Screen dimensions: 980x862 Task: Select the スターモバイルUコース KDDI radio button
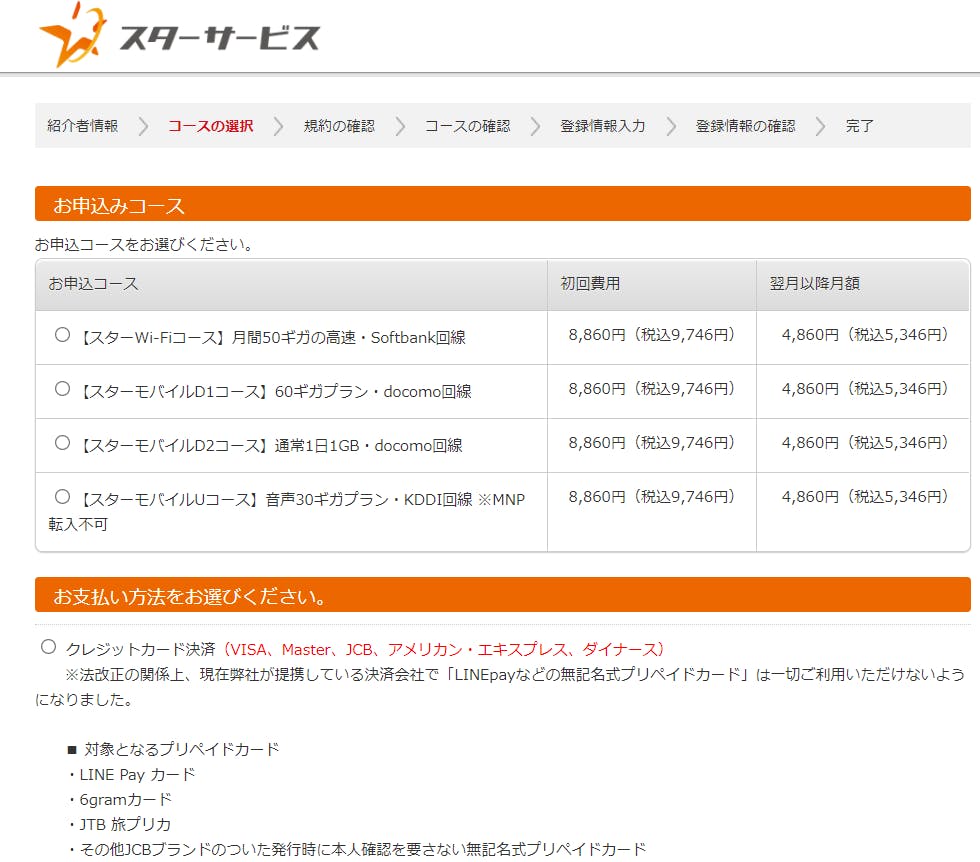point(62,497)
